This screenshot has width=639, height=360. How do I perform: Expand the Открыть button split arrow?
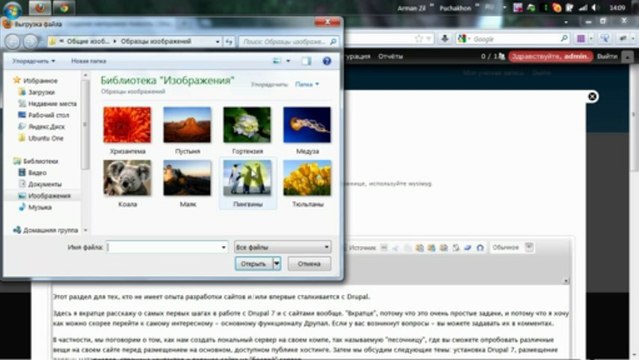click(x=277, y=264)
